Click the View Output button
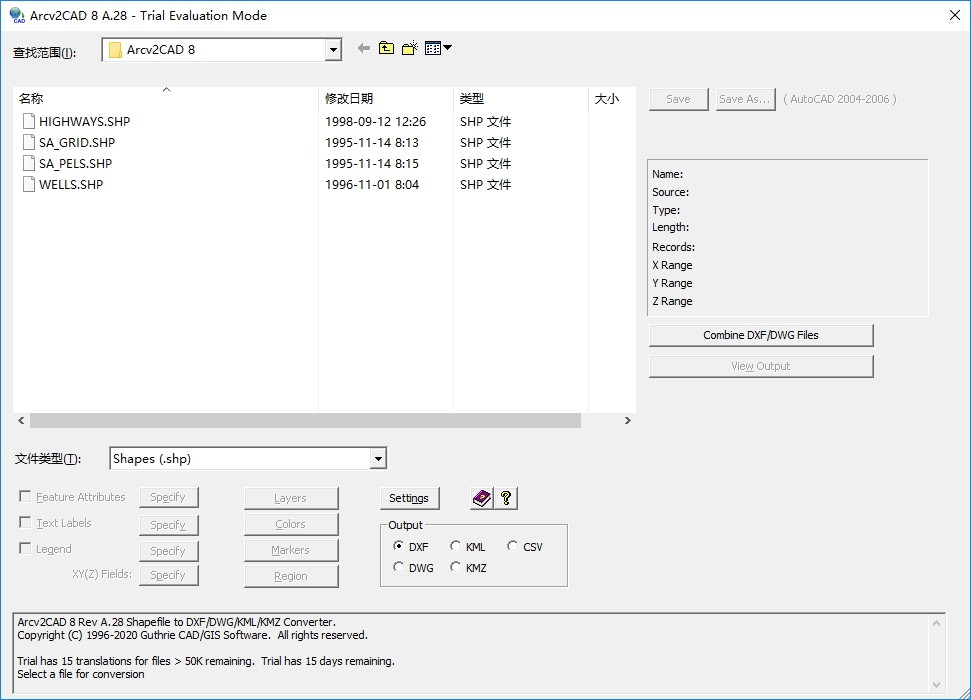The image size is (971, 700). pos(761,366)
